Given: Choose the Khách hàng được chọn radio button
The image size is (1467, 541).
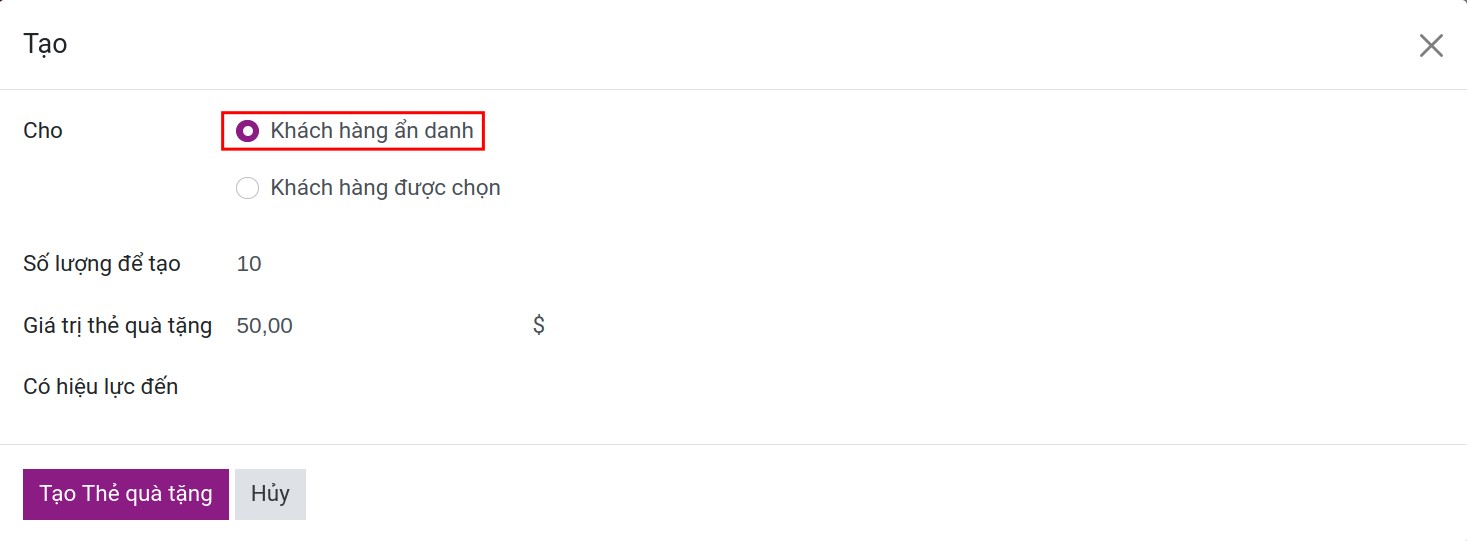Looking at the screenshot, I should tap(247, 188).
